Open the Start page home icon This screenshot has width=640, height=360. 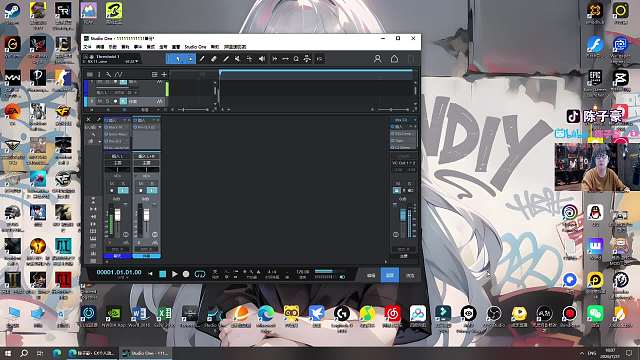click(394, 59)
